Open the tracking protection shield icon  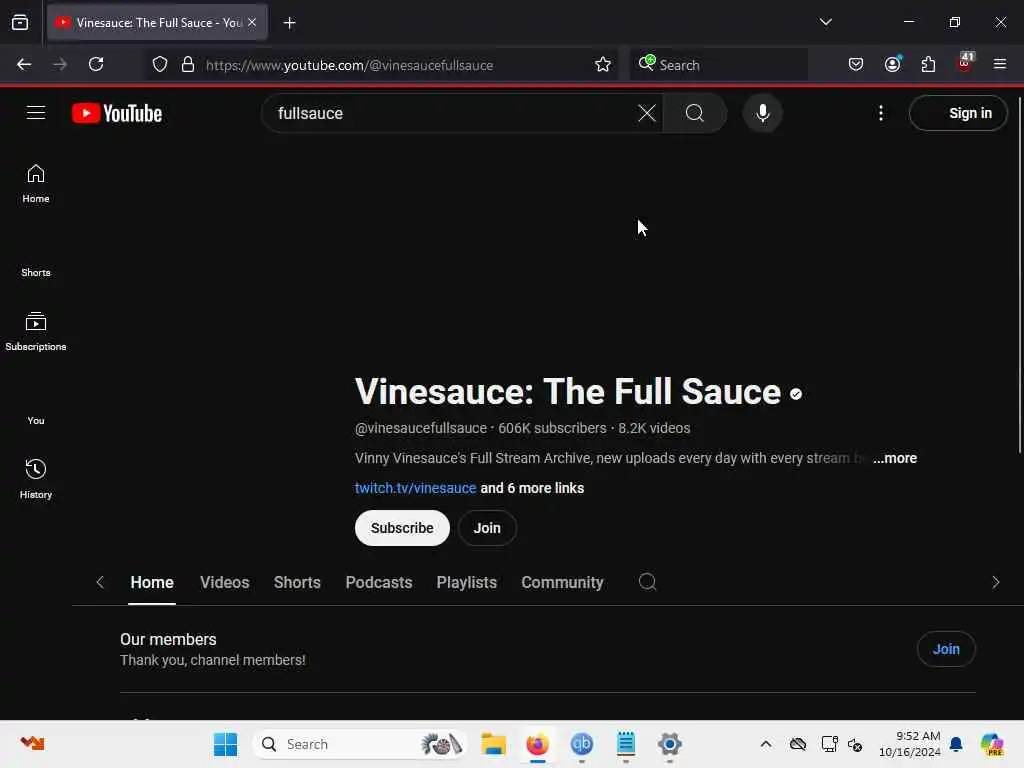160,64
